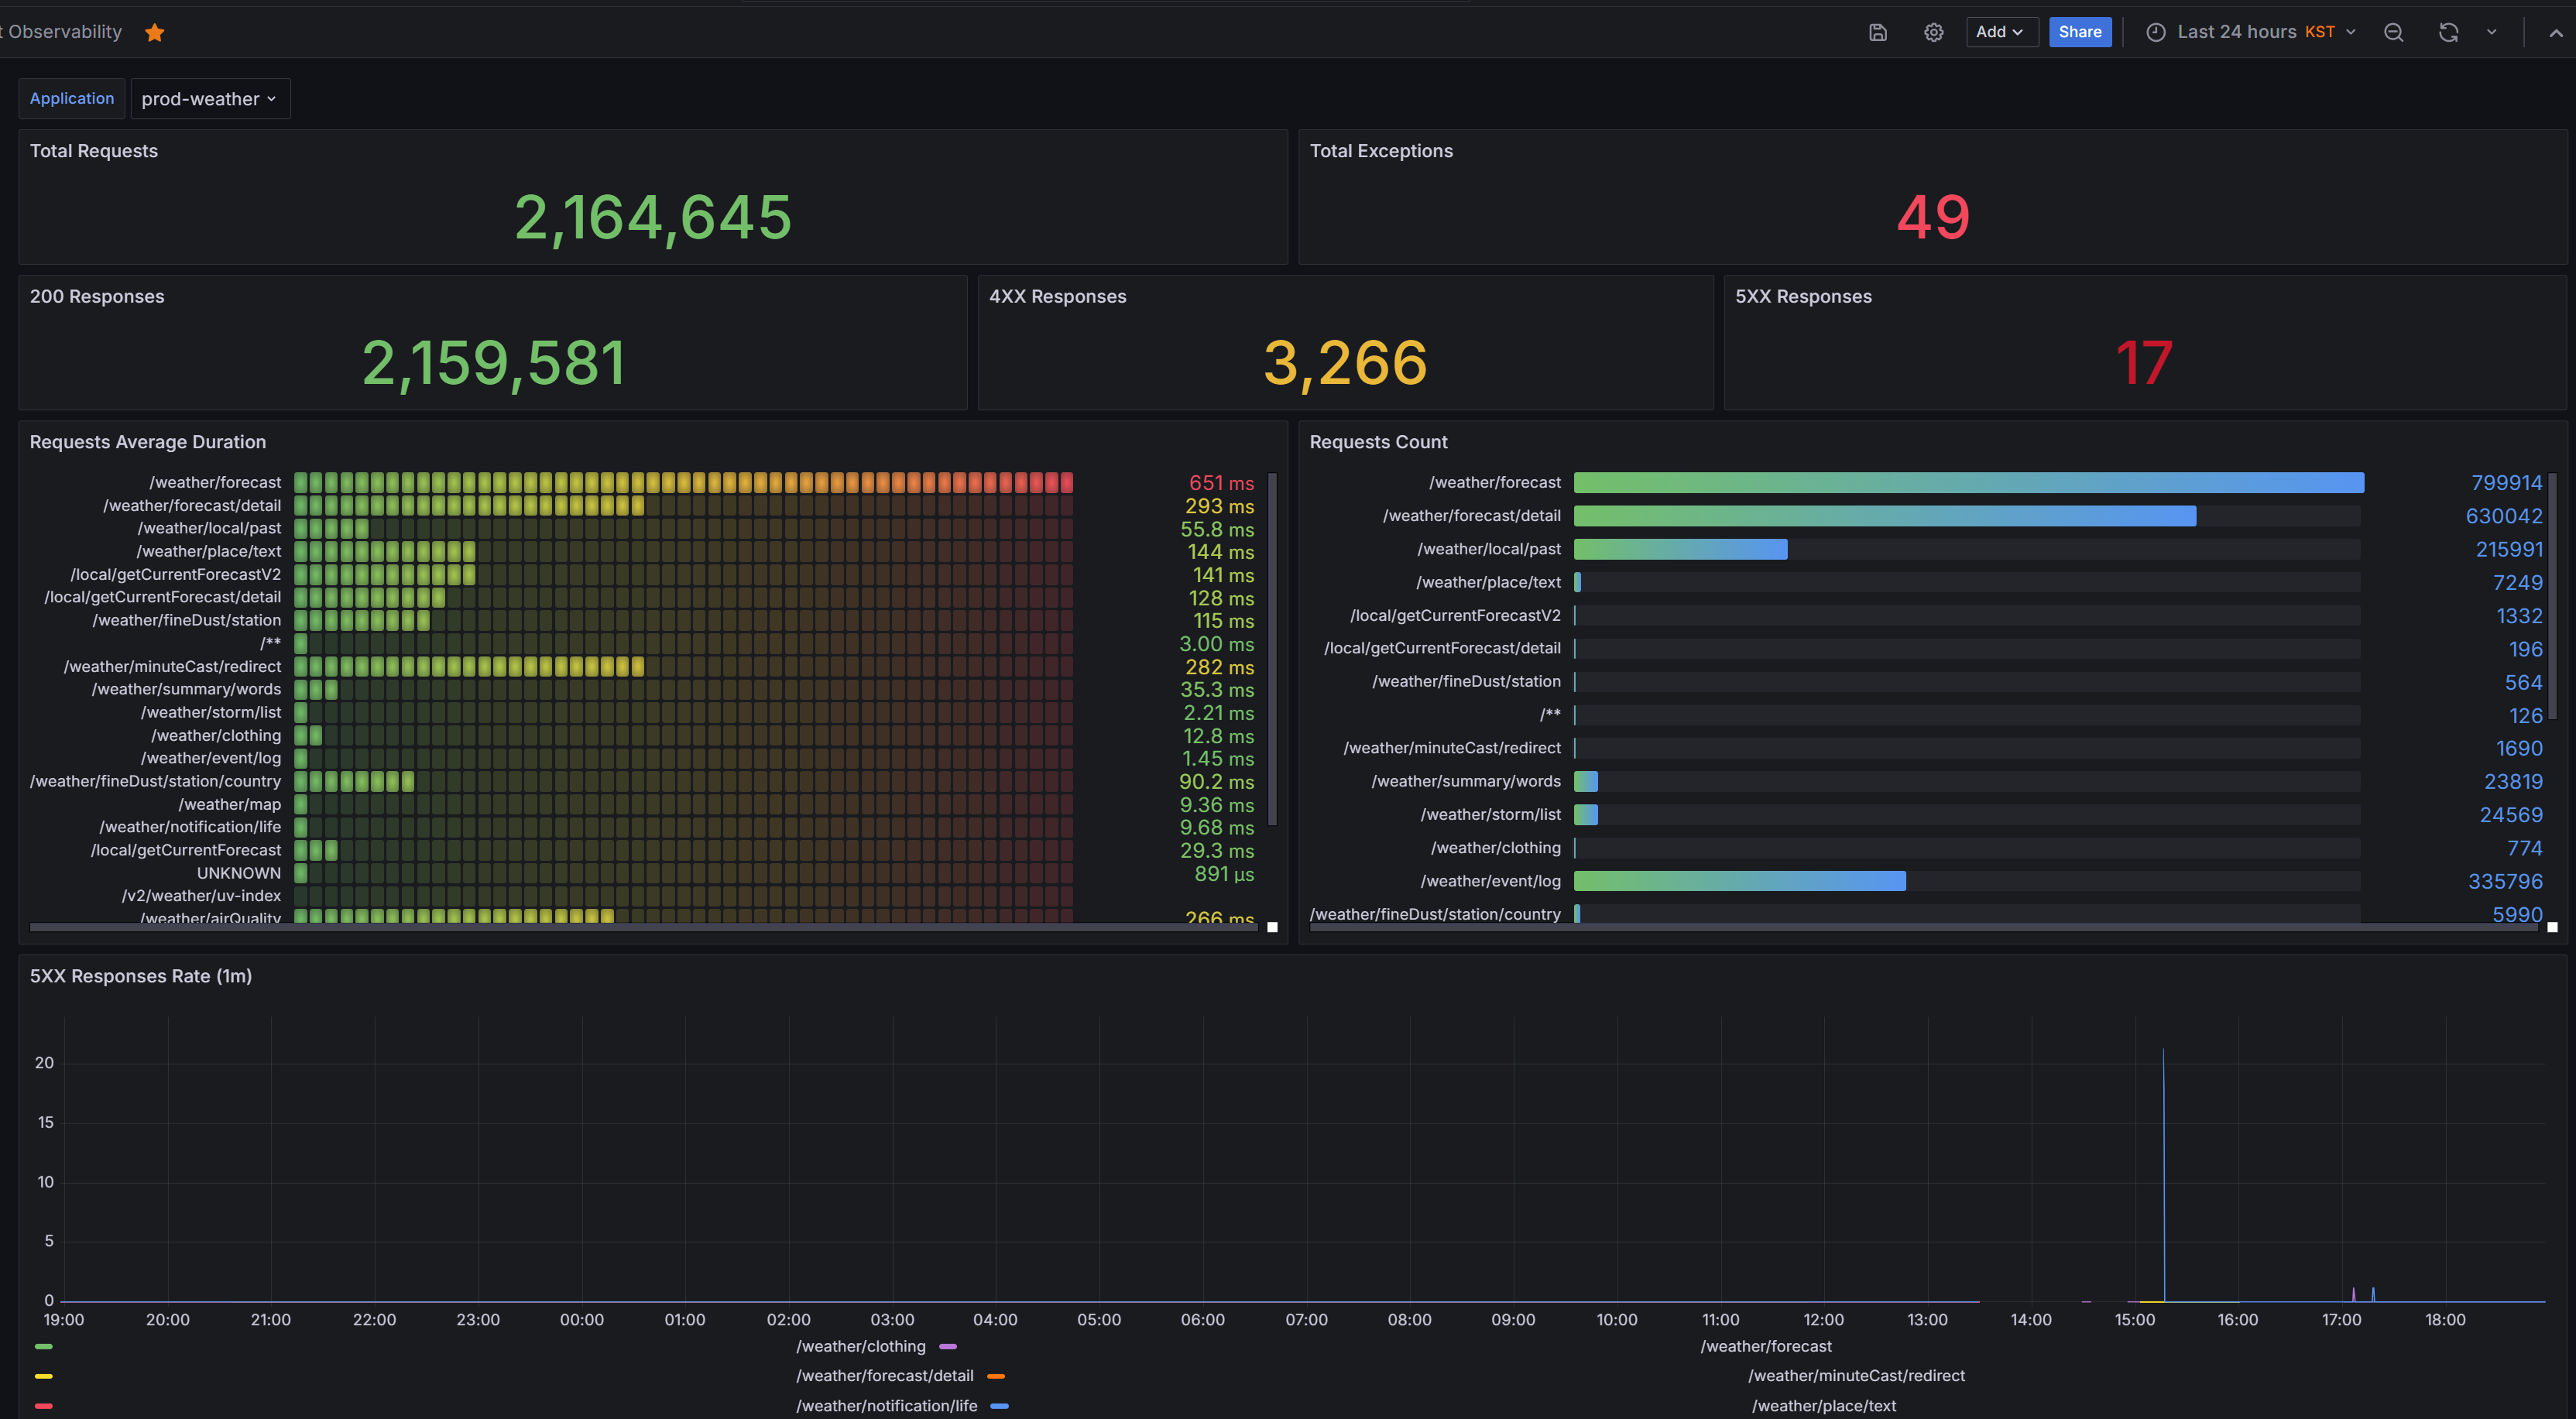Image resolution: width=2576 pixels, height=1419 pixels.
Task: Click the collapse top bar chevron icon
Action: 2555,33
